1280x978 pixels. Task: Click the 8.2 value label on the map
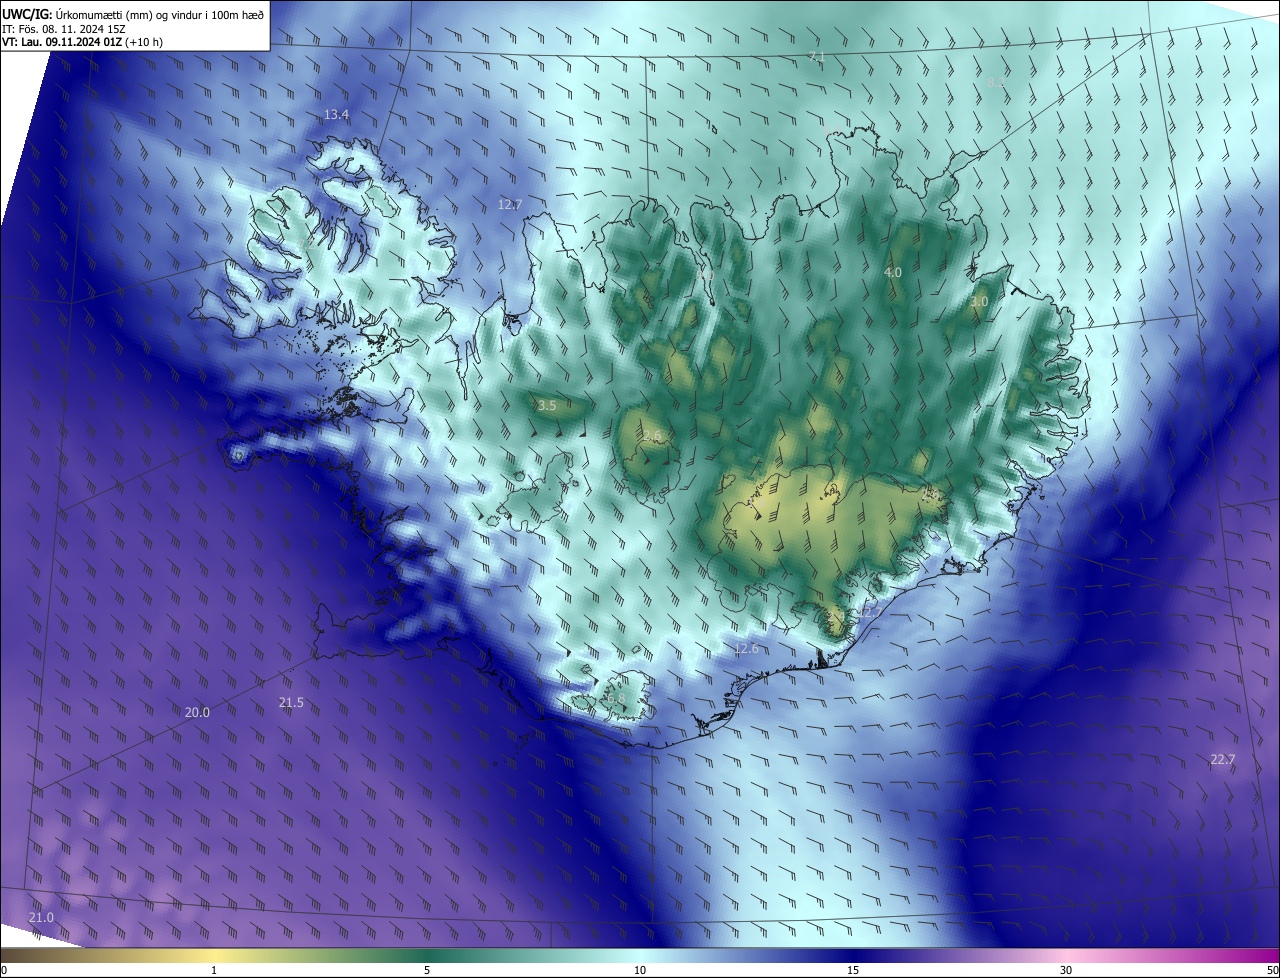point(996,83)
